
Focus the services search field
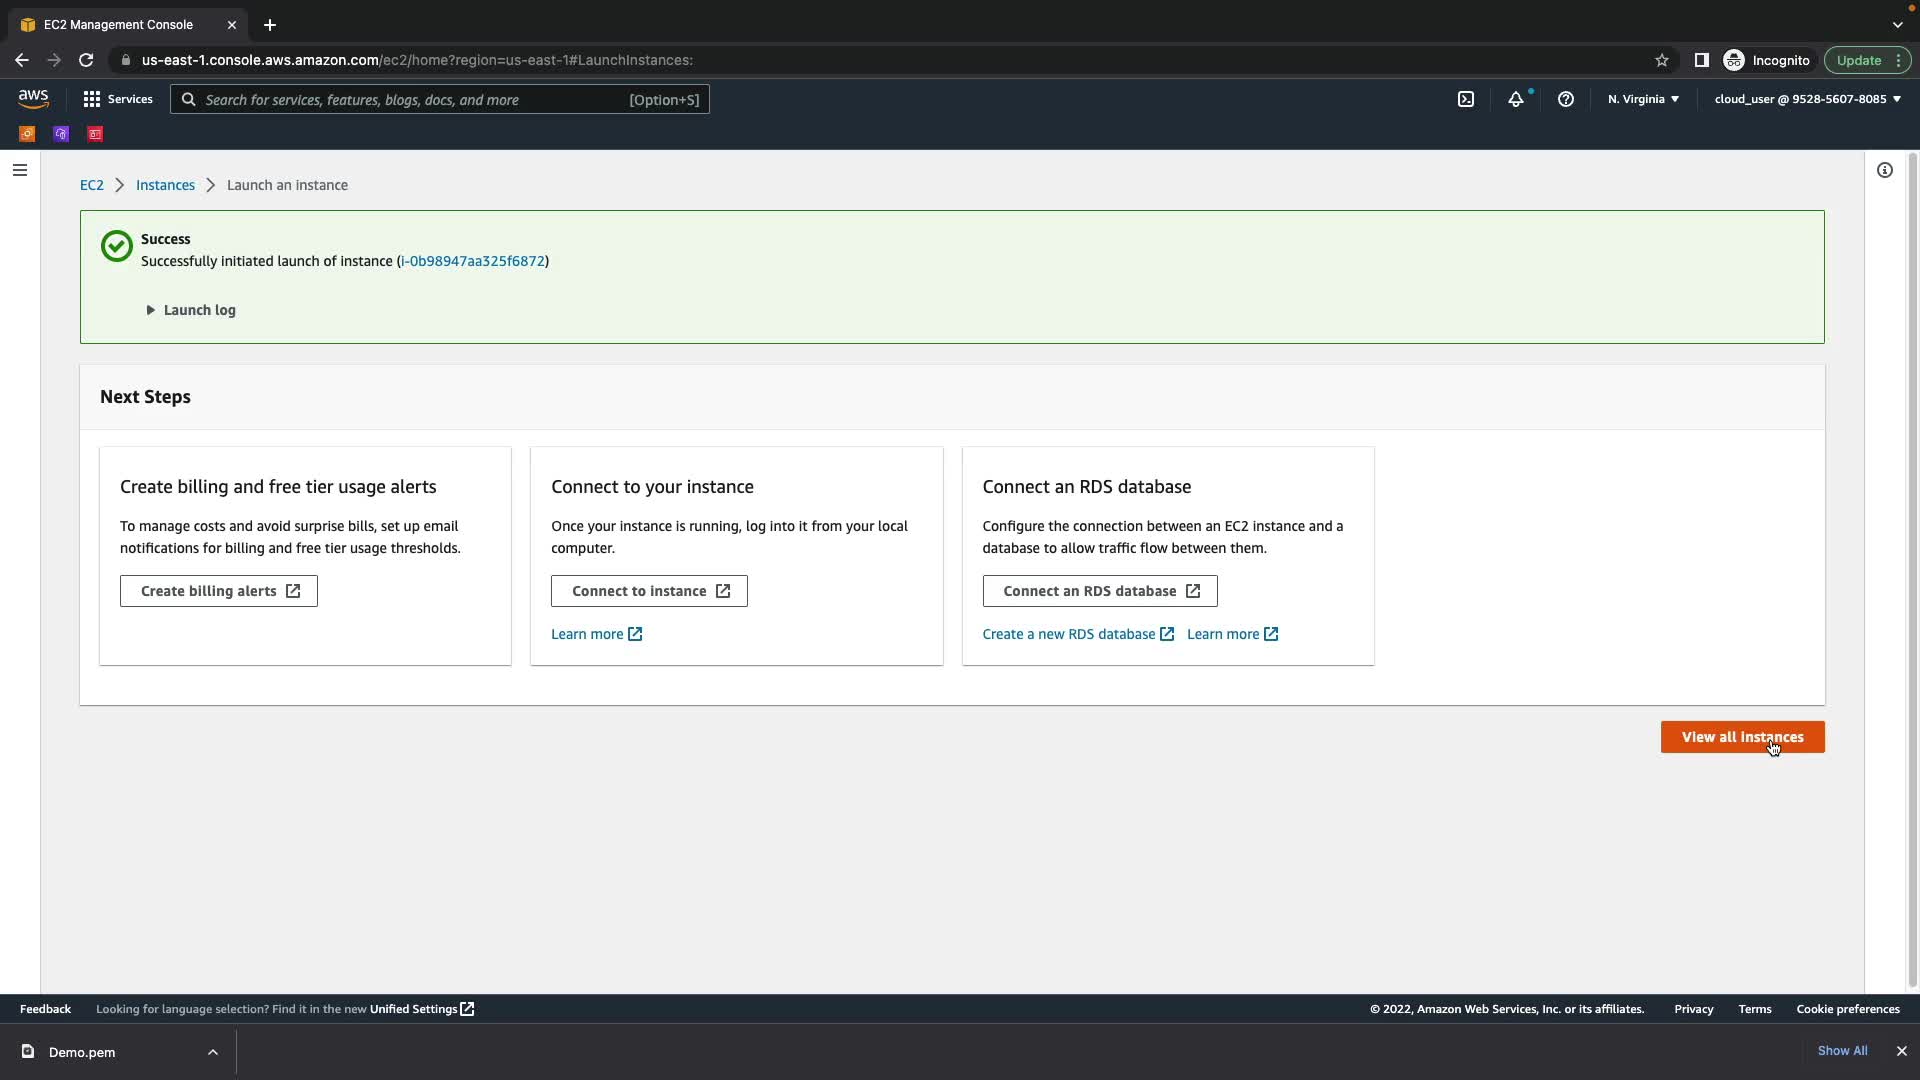410,99
